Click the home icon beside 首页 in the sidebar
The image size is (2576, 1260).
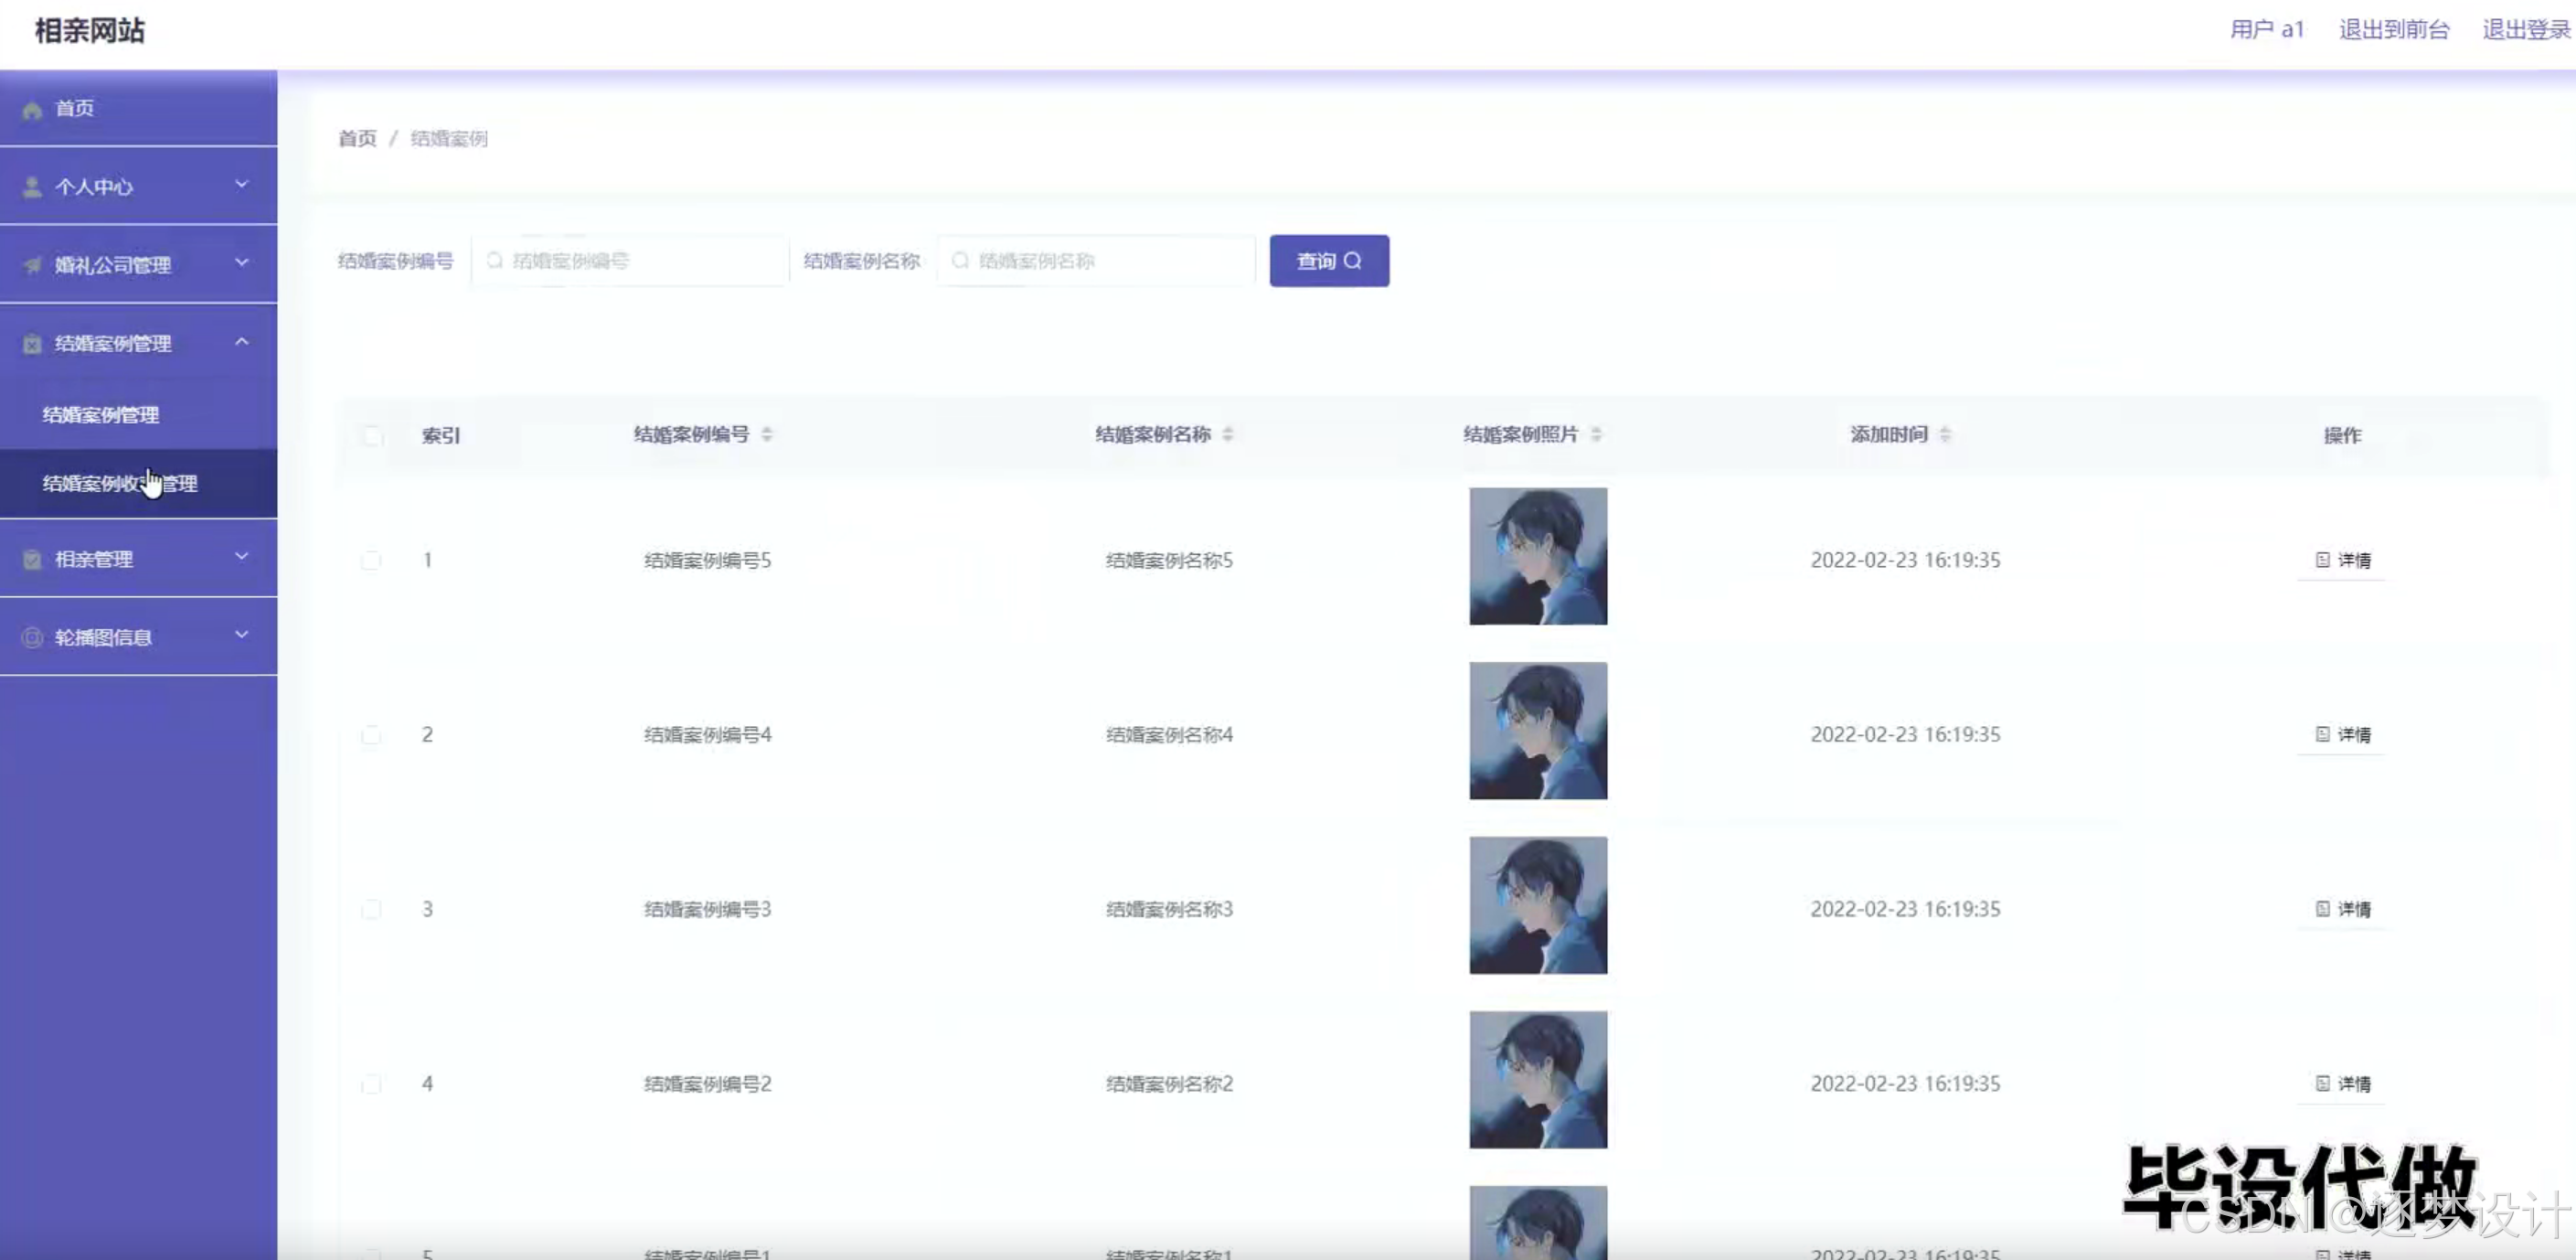click(32, 109)
